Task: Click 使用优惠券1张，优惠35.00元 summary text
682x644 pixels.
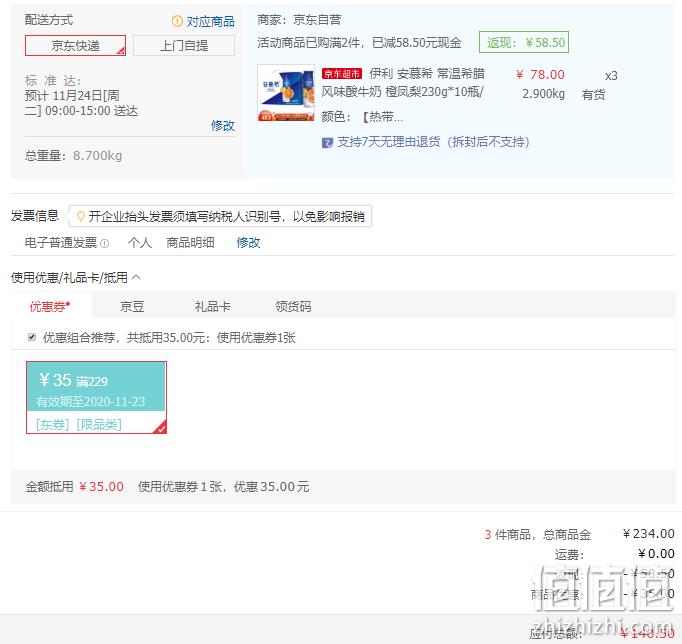Action: pyautogui.click(x=224, y=487)
